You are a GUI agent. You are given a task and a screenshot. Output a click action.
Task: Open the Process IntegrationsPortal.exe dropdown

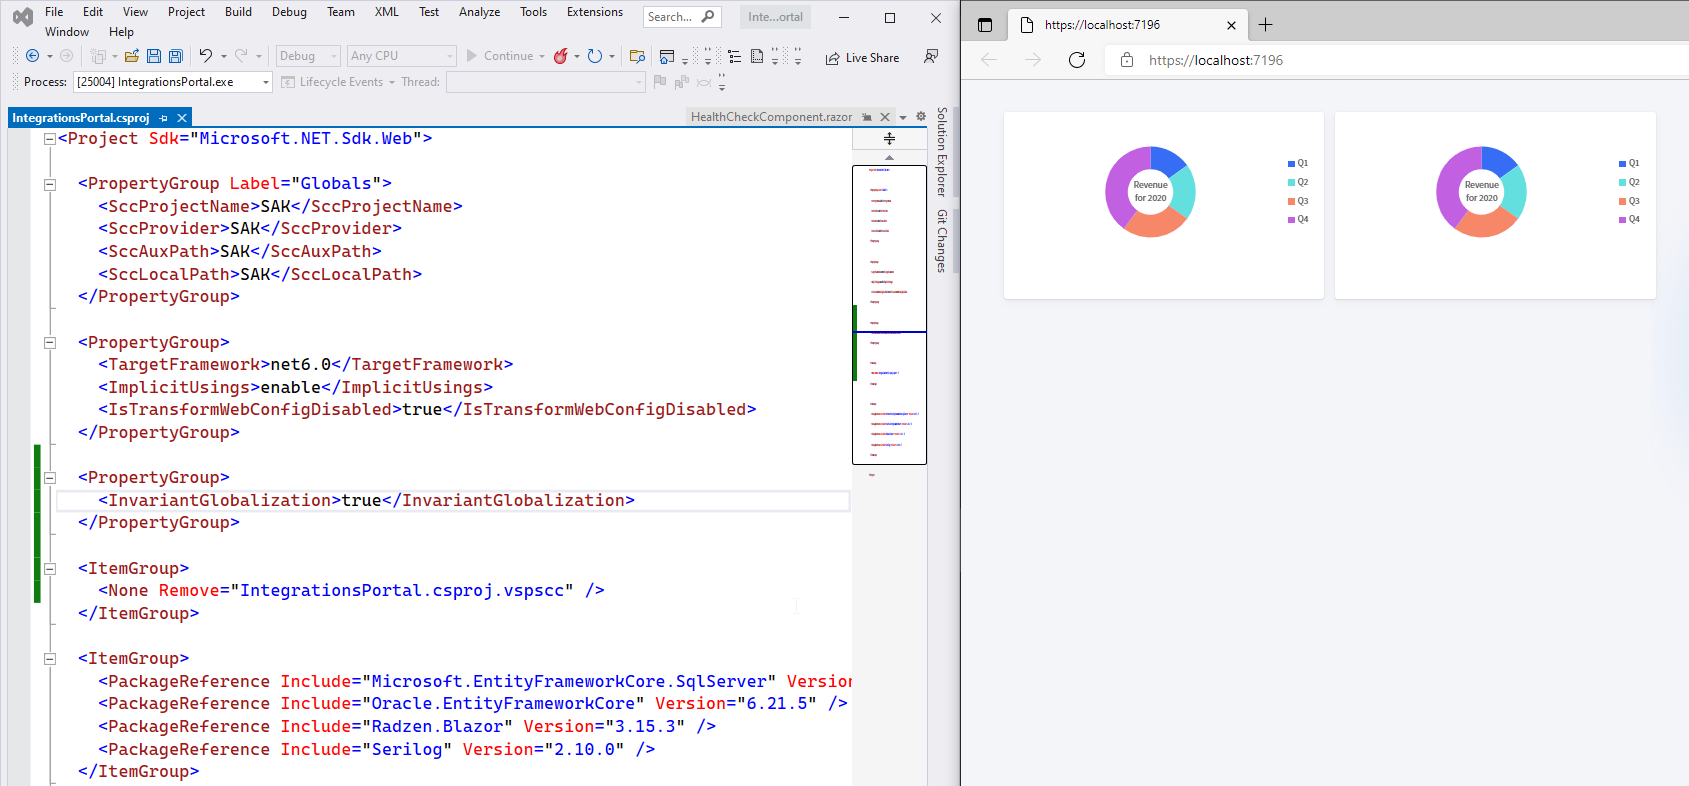point(173,82)
